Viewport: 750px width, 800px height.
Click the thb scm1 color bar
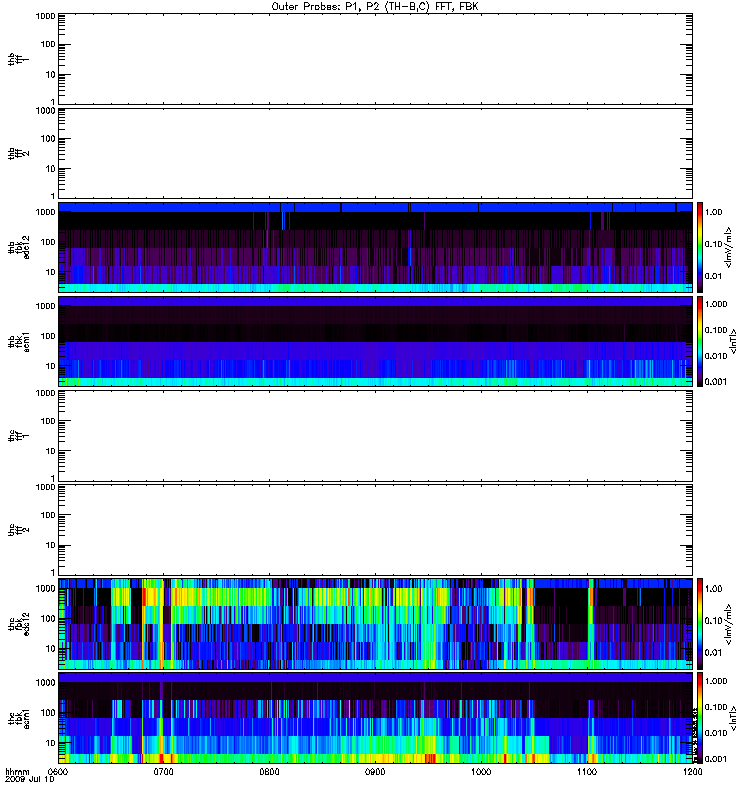pos(700,341)
